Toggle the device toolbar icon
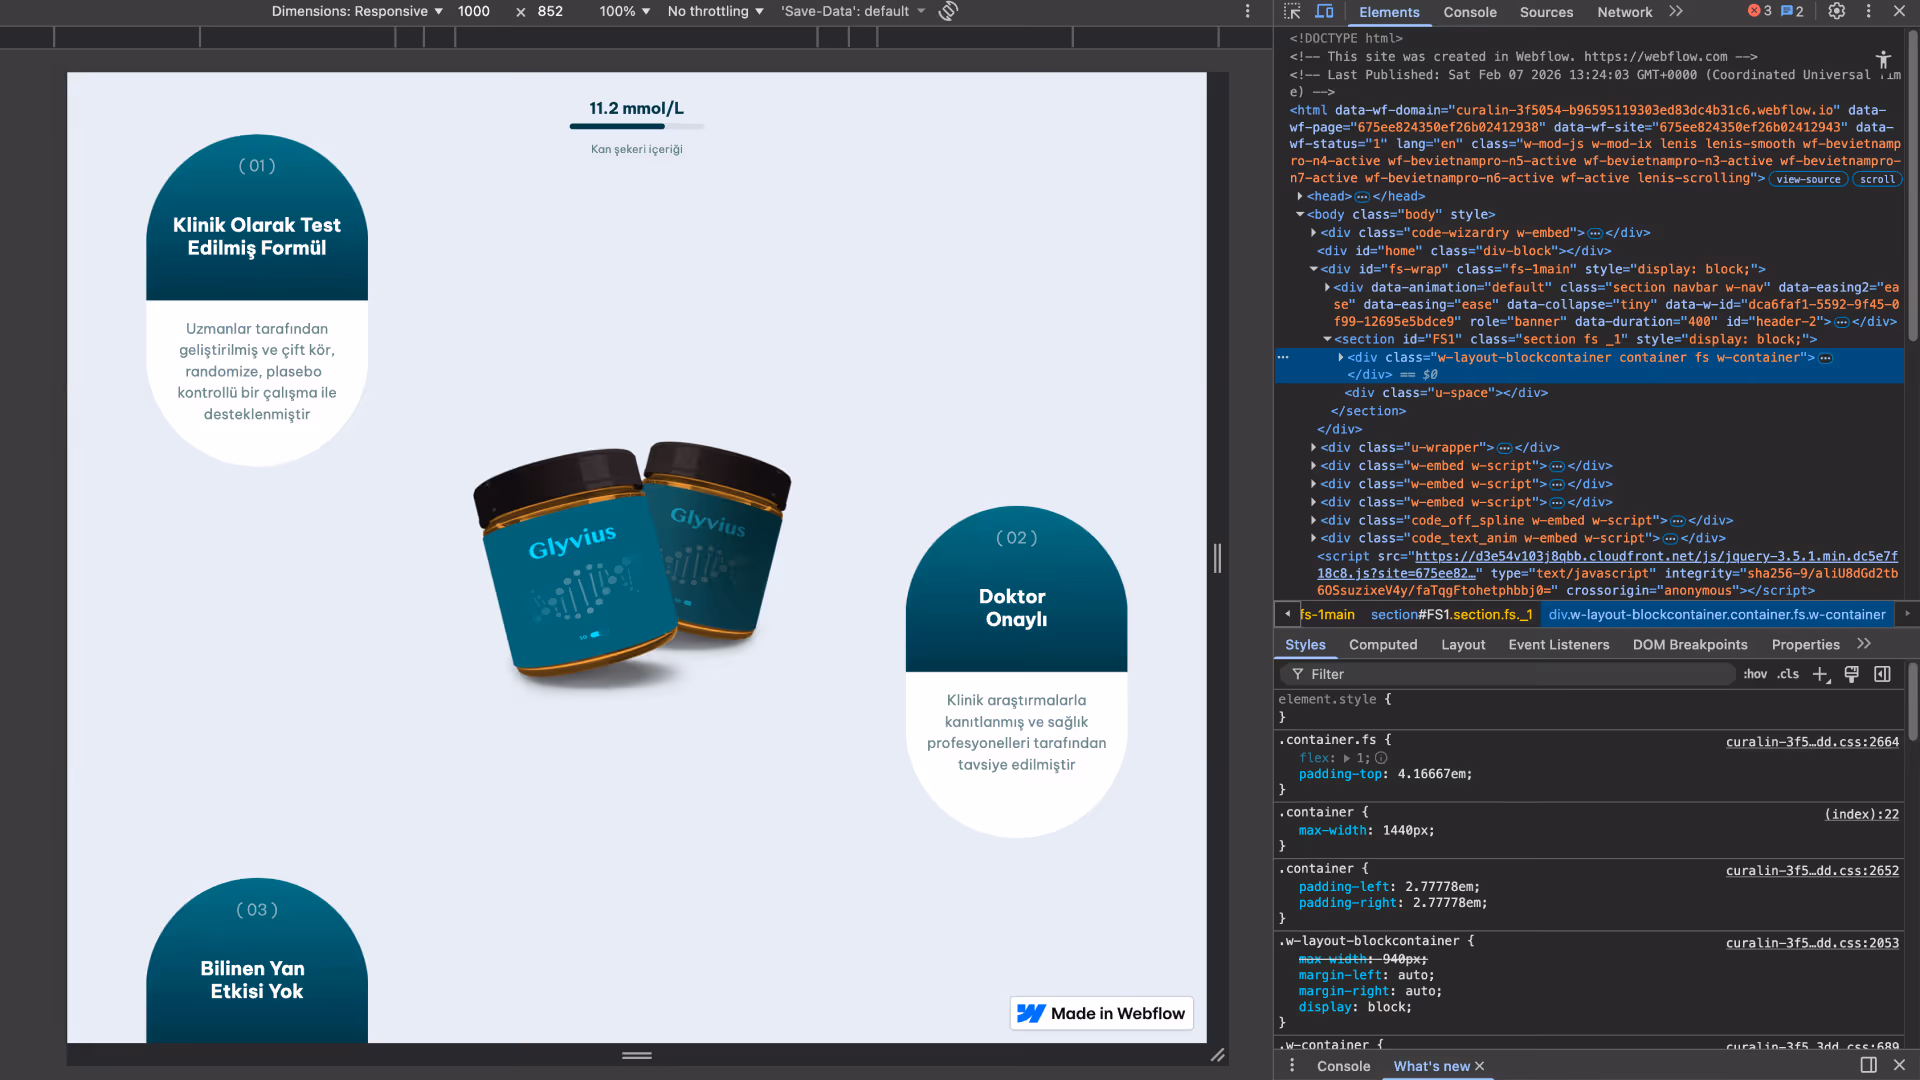The width and height of the screenshot is (1920, 1080). pyautogui.click(x=1325, y=12)
